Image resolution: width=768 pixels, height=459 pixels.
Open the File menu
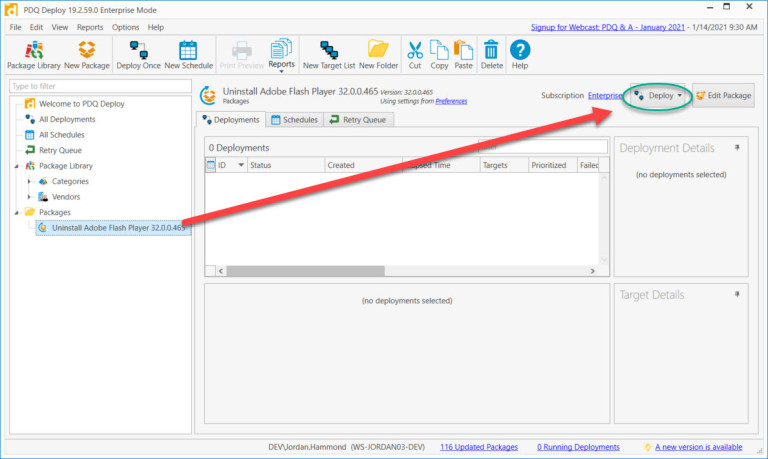click(15, 27)
